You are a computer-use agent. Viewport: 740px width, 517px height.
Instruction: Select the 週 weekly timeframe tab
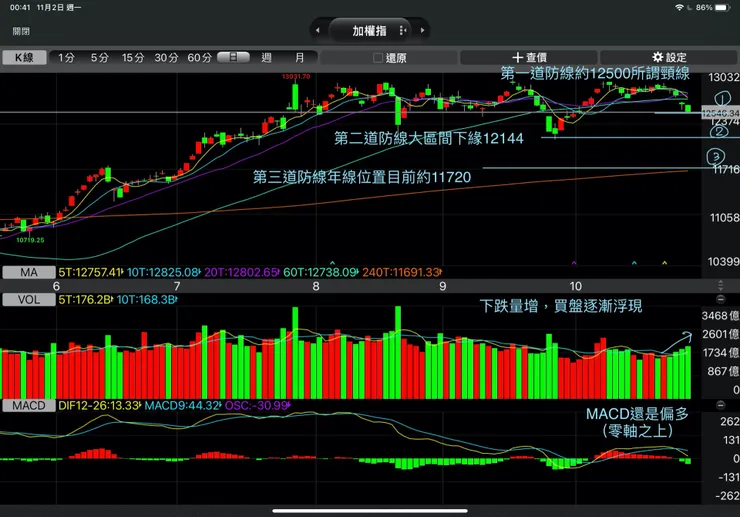pos(267,58)
